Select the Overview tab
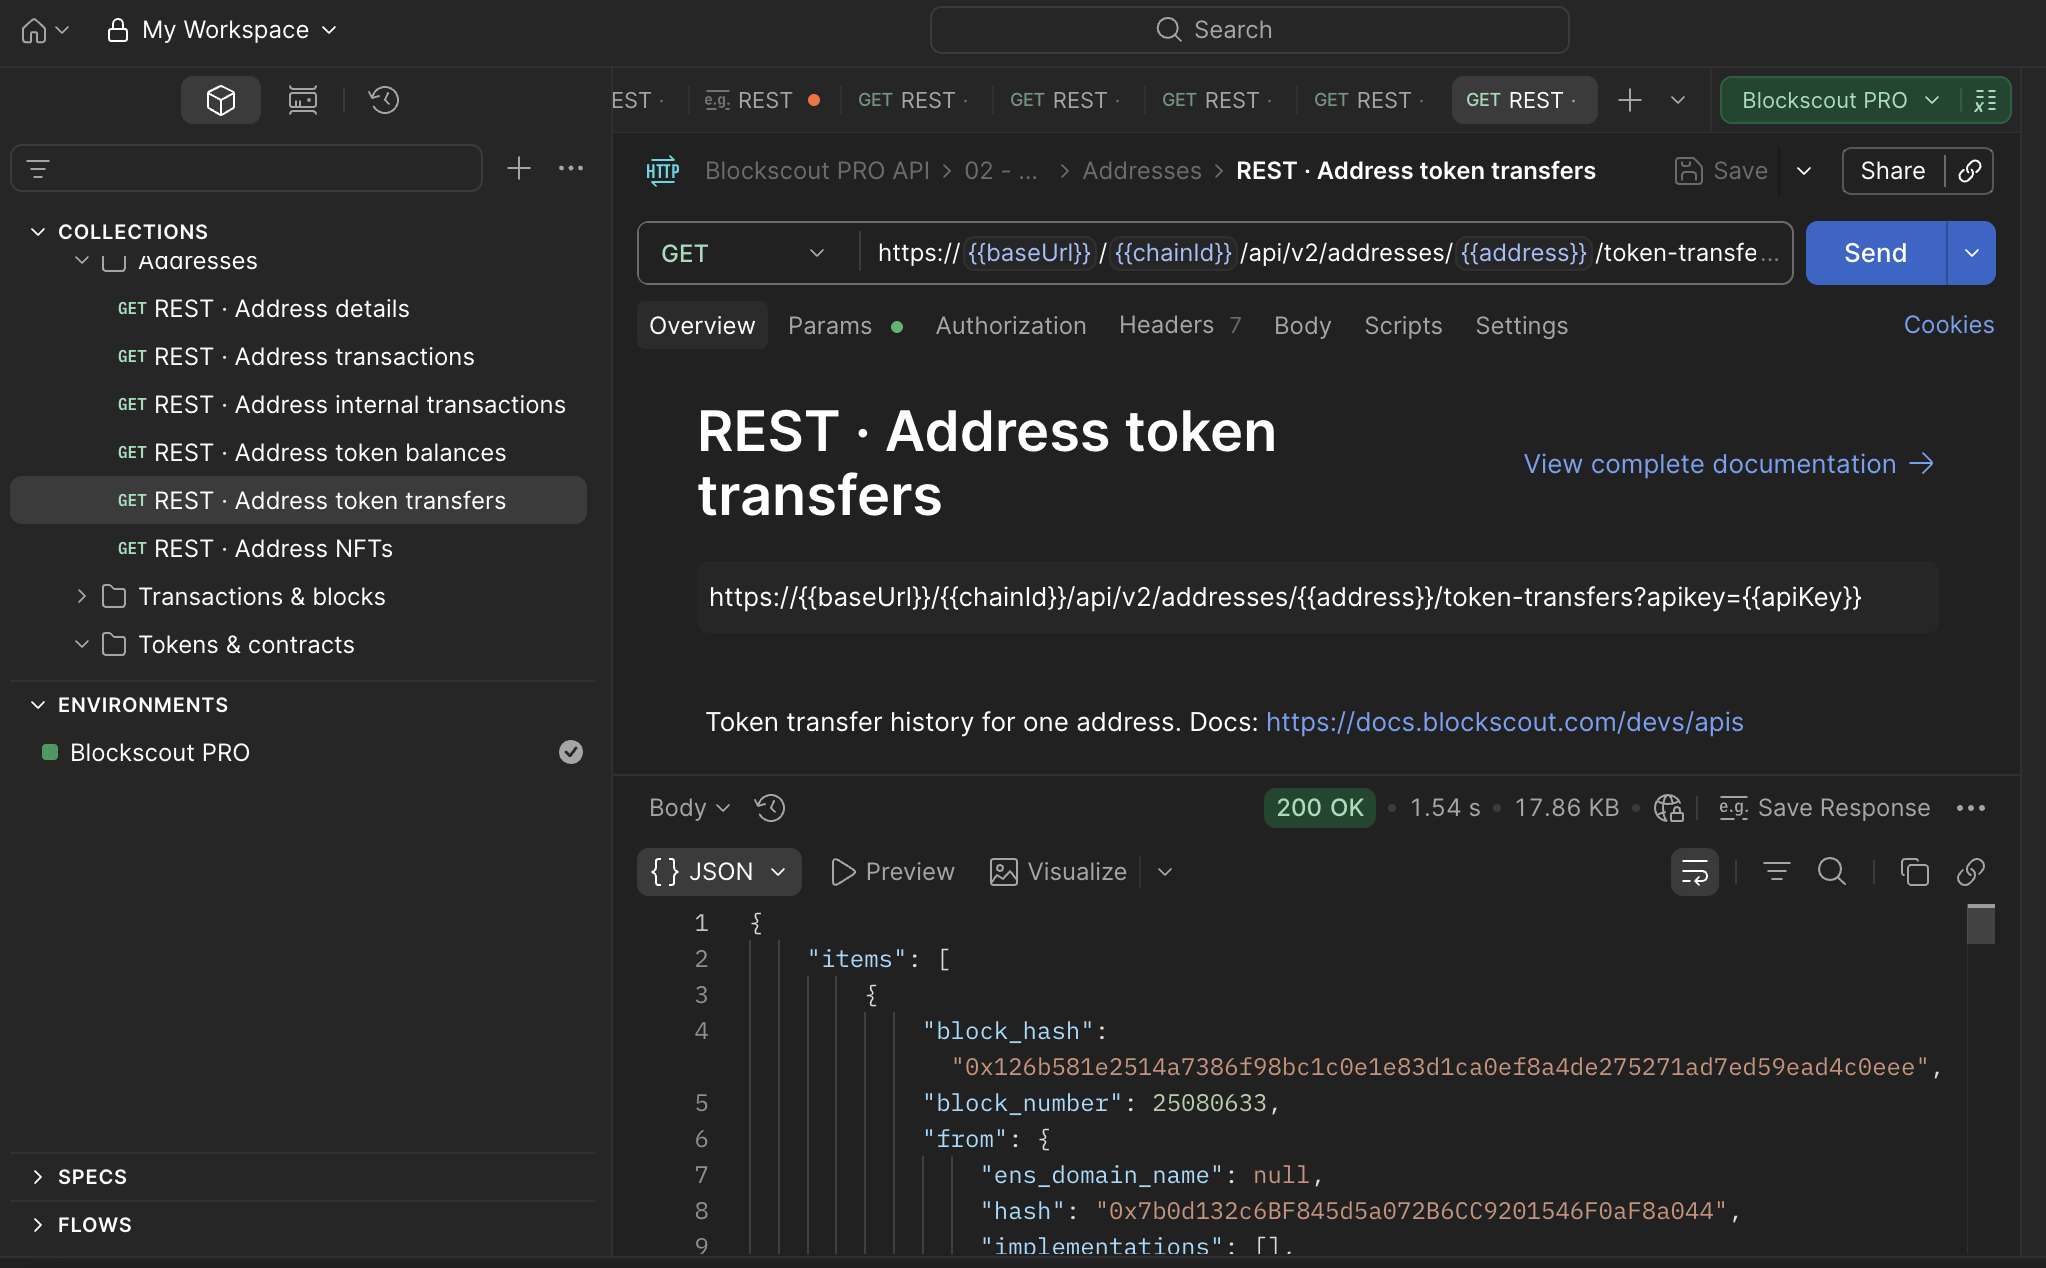 click(x=702, y=326)
